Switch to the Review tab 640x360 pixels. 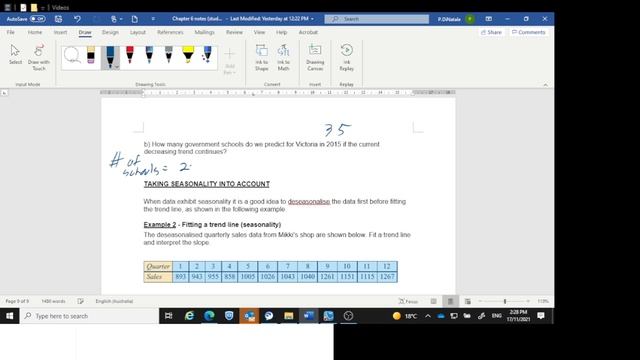(234, 32)
